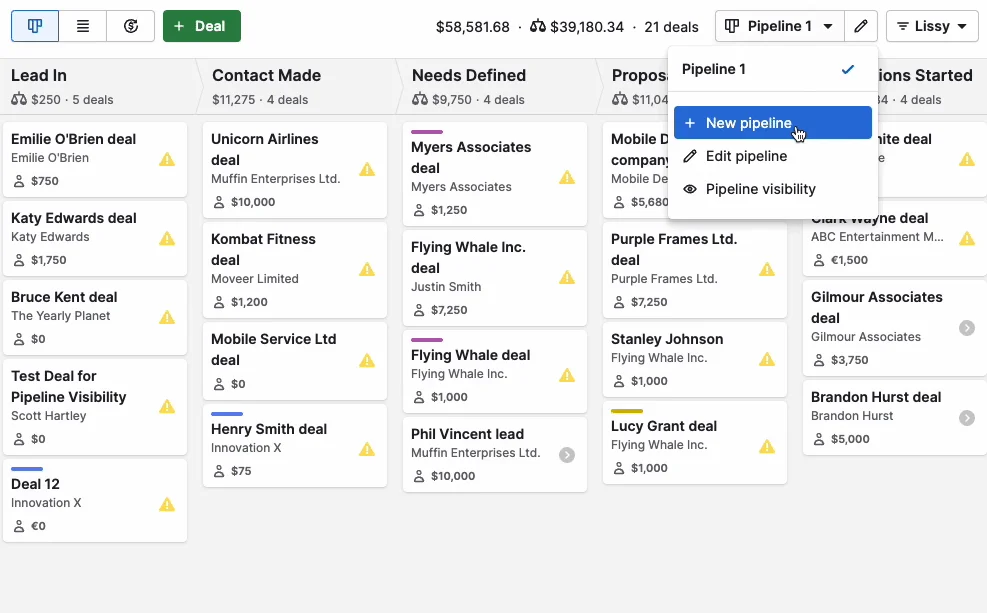Click arrow icon on Phil Vincent lead

coord(567,454)
